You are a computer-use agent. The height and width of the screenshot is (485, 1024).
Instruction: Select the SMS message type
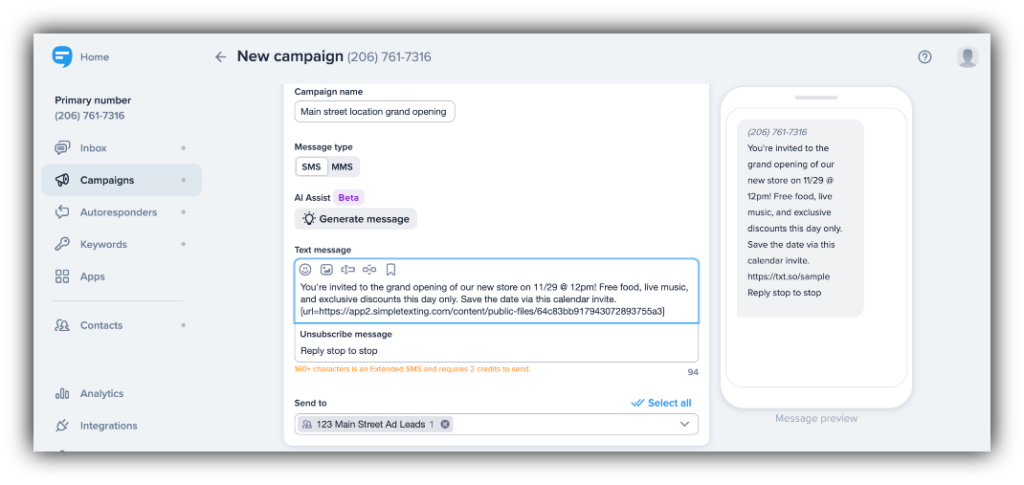click(311, 167)
